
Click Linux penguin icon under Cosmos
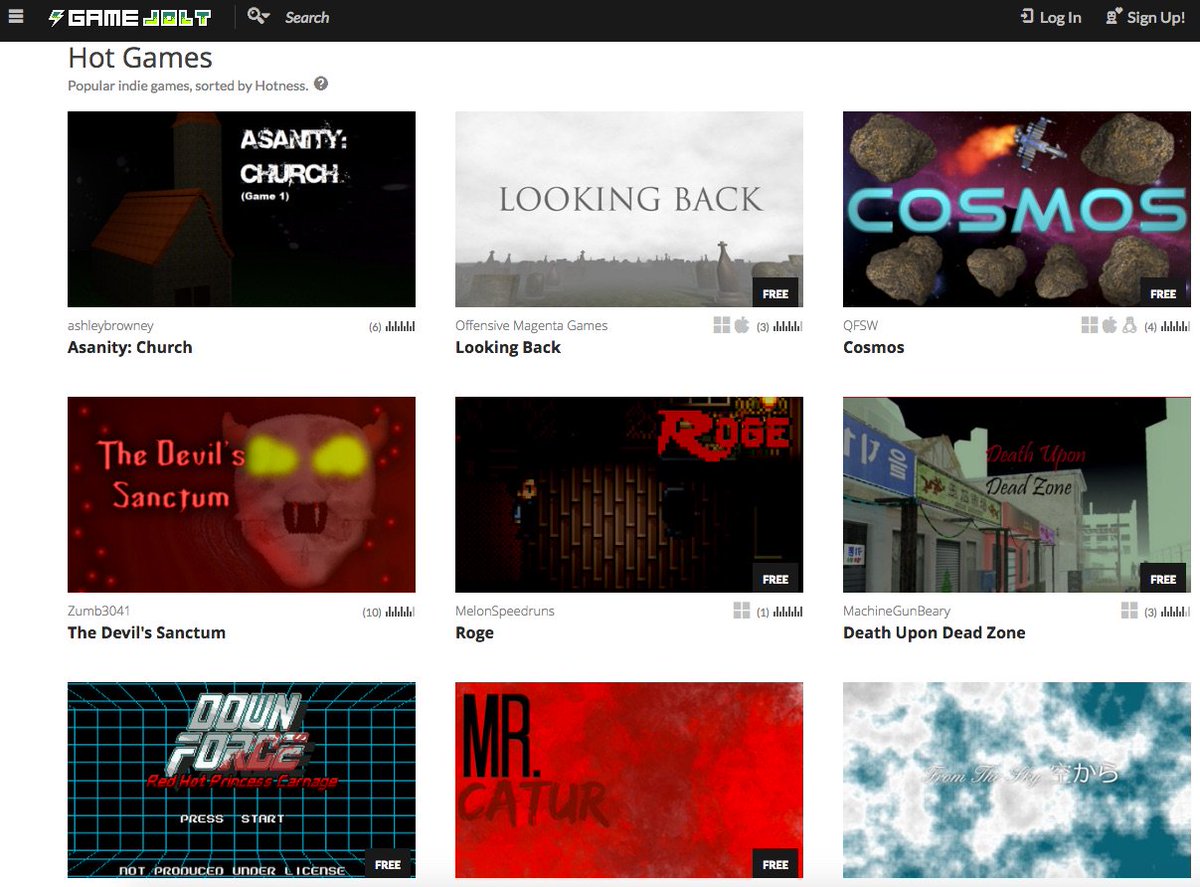click(1130, 325)
